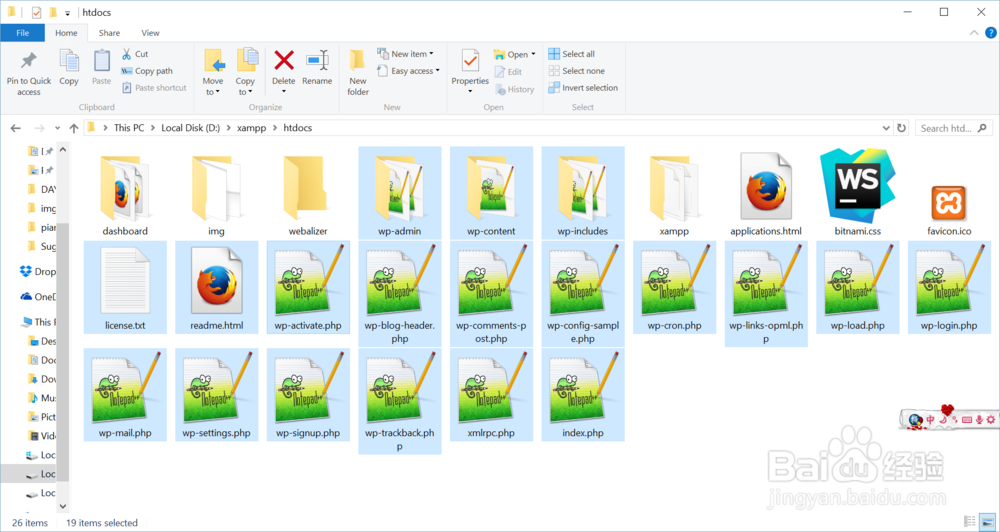Open the File menu tab

[22, 33]
